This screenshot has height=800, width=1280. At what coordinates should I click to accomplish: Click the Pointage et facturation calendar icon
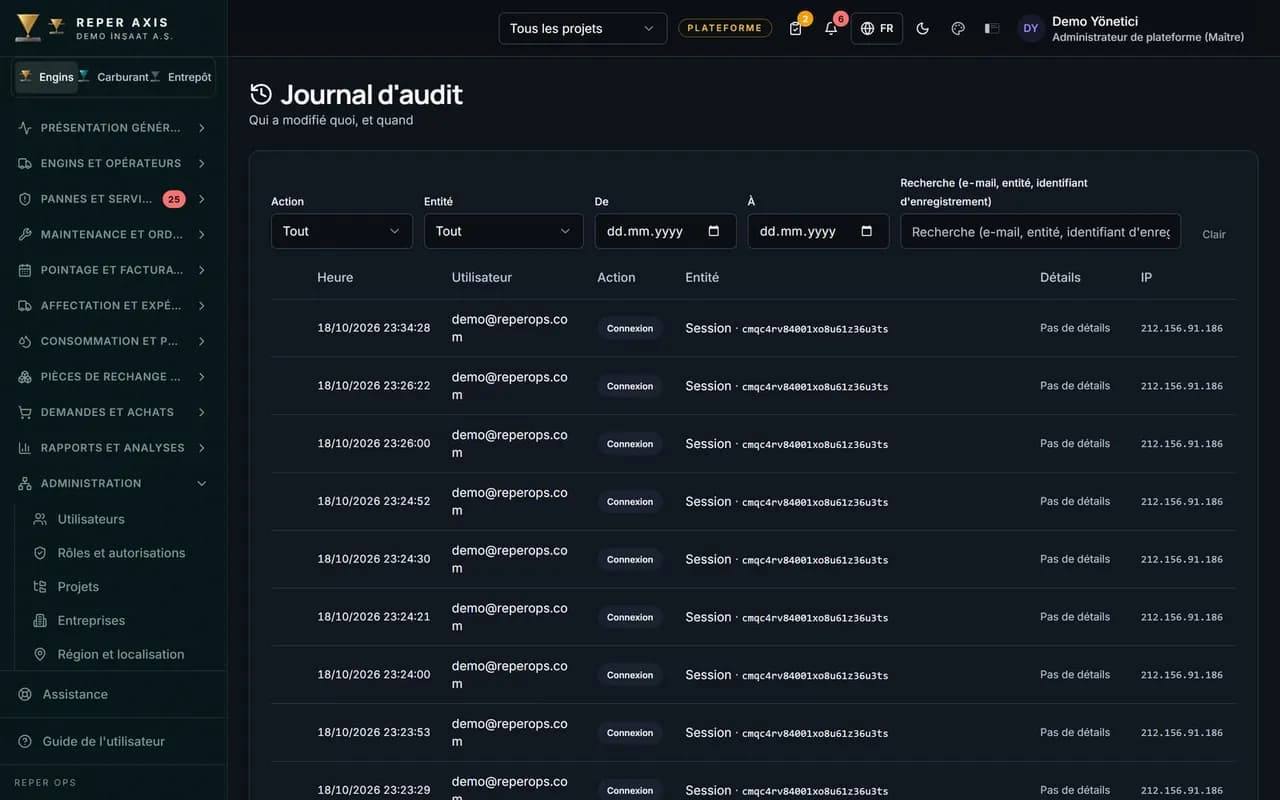coord(25,270)
